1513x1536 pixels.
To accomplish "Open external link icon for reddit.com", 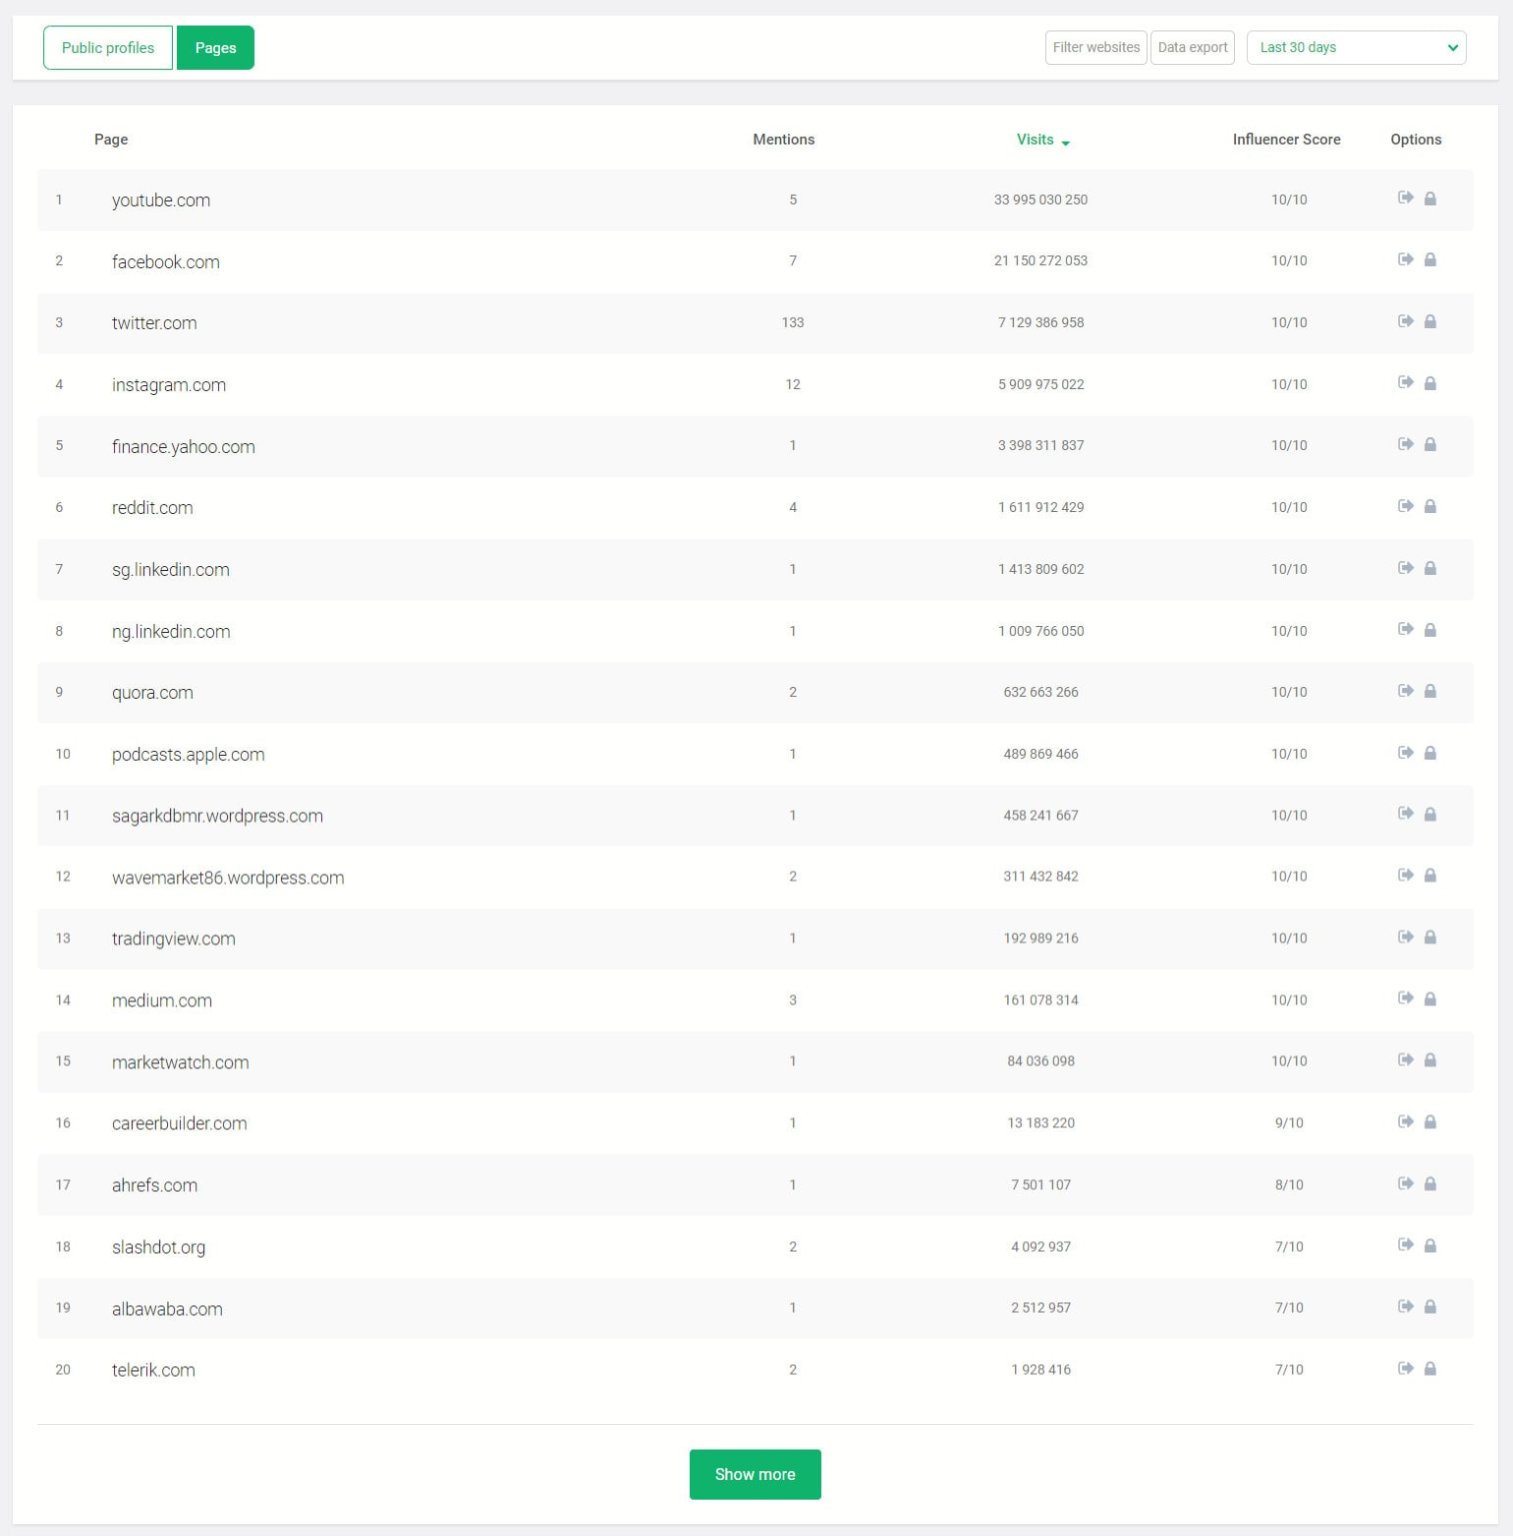I will click(x=1405, y=506).
